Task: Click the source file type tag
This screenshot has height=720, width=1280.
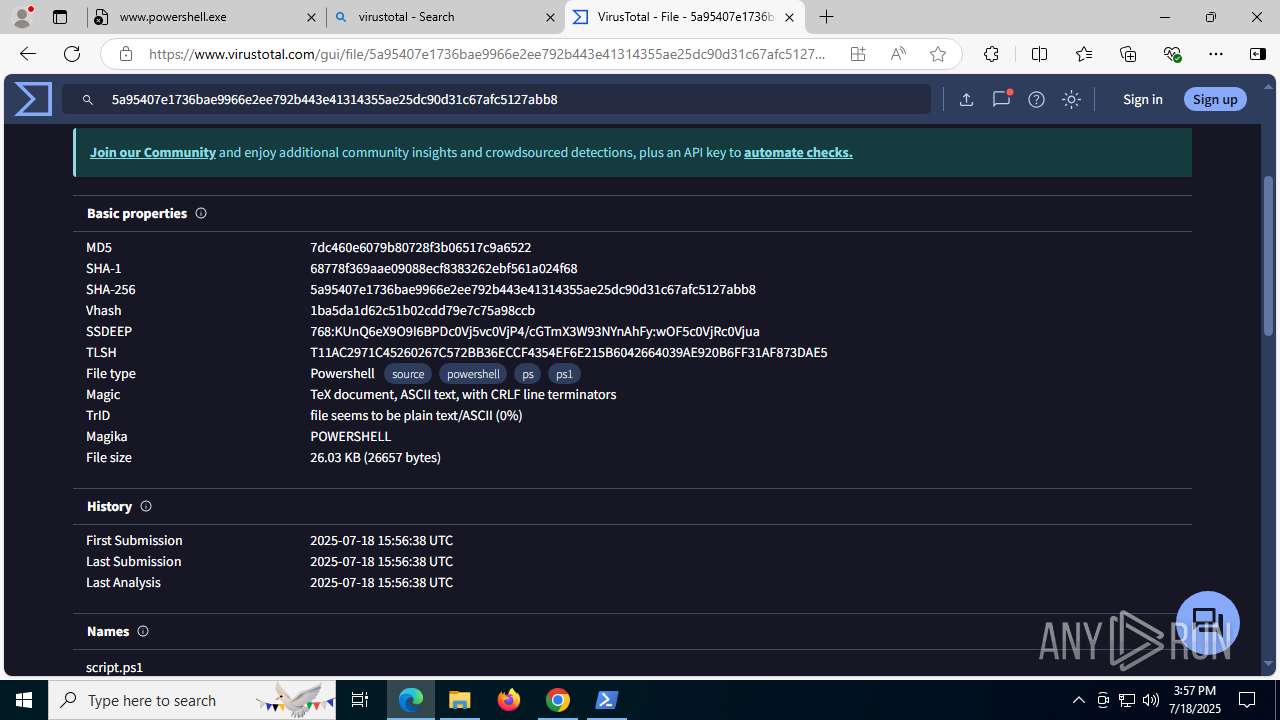Action: [x=408, y=374]
